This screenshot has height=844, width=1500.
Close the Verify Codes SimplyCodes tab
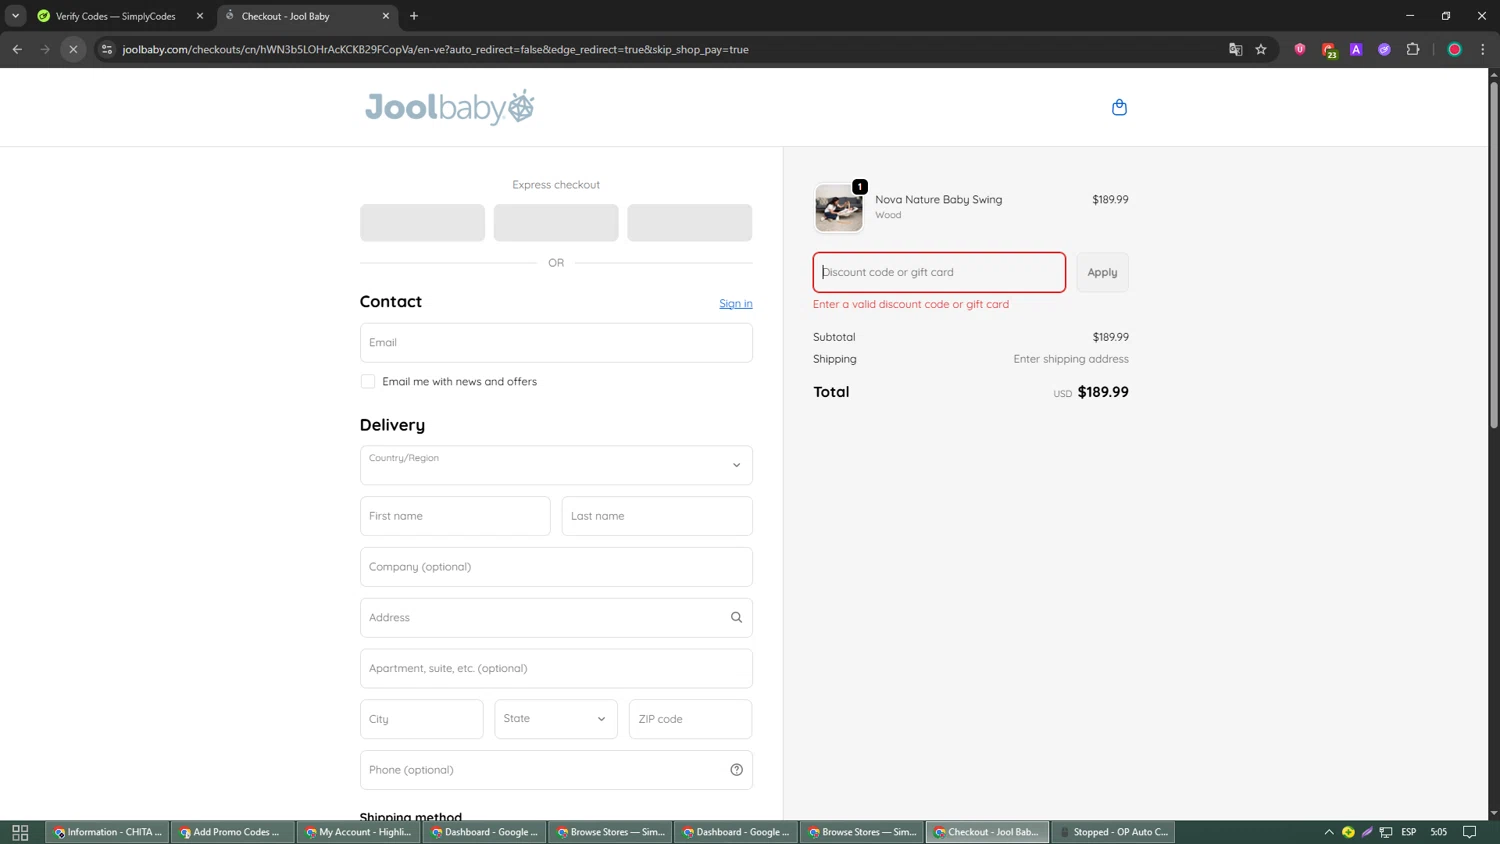[x=199, y=16]
